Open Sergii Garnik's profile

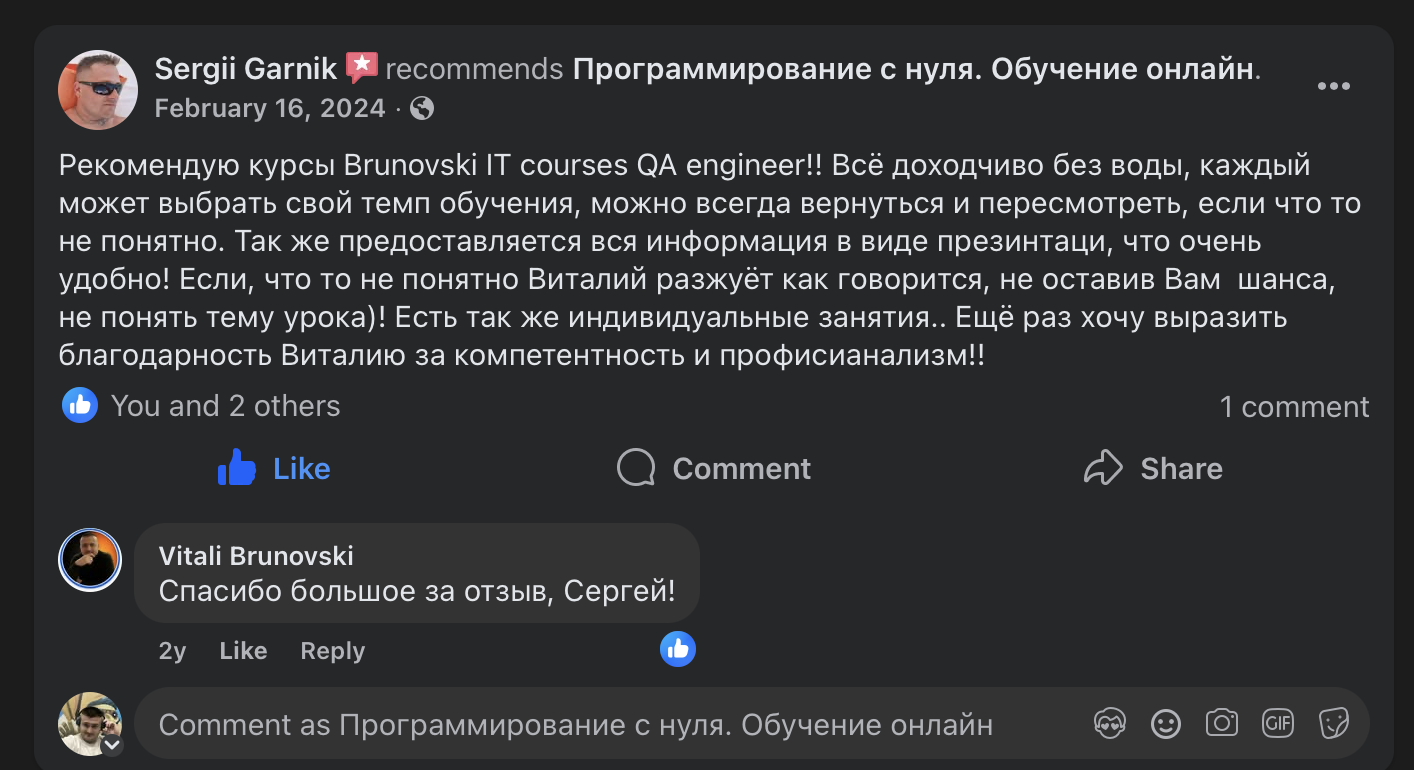(247, 68)
